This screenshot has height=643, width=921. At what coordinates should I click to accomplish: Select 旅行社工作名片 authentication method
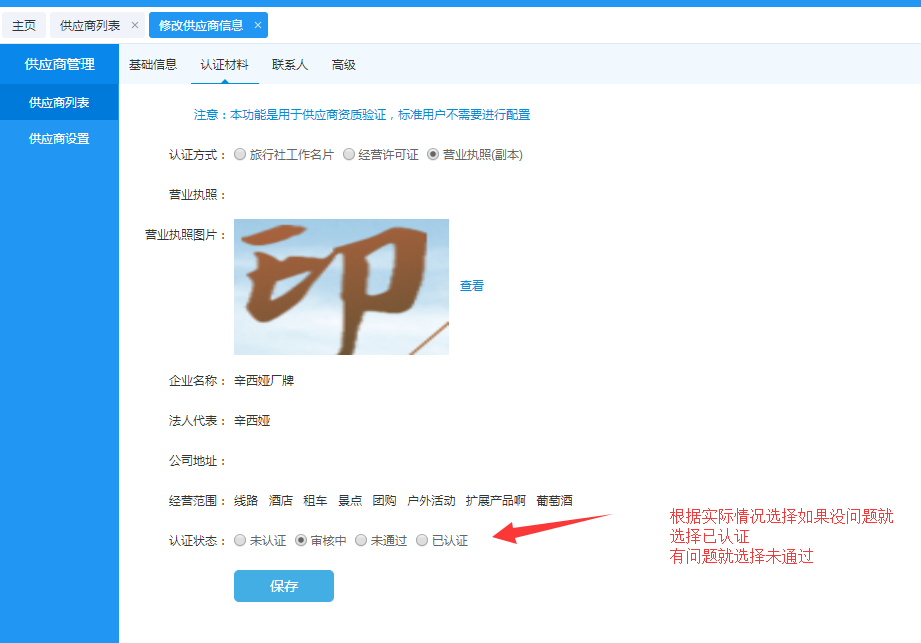pos(240,154)
